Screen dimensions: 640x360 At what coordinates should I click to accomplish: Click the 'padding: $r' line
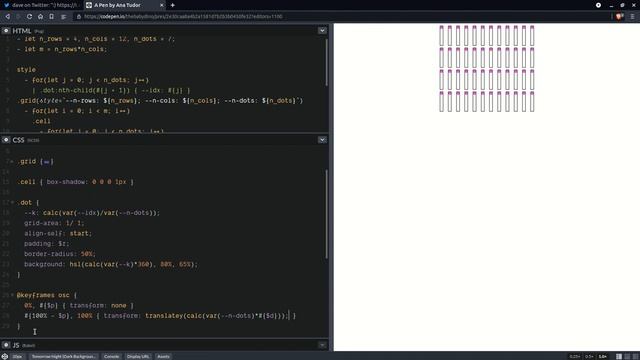(47, 244)
